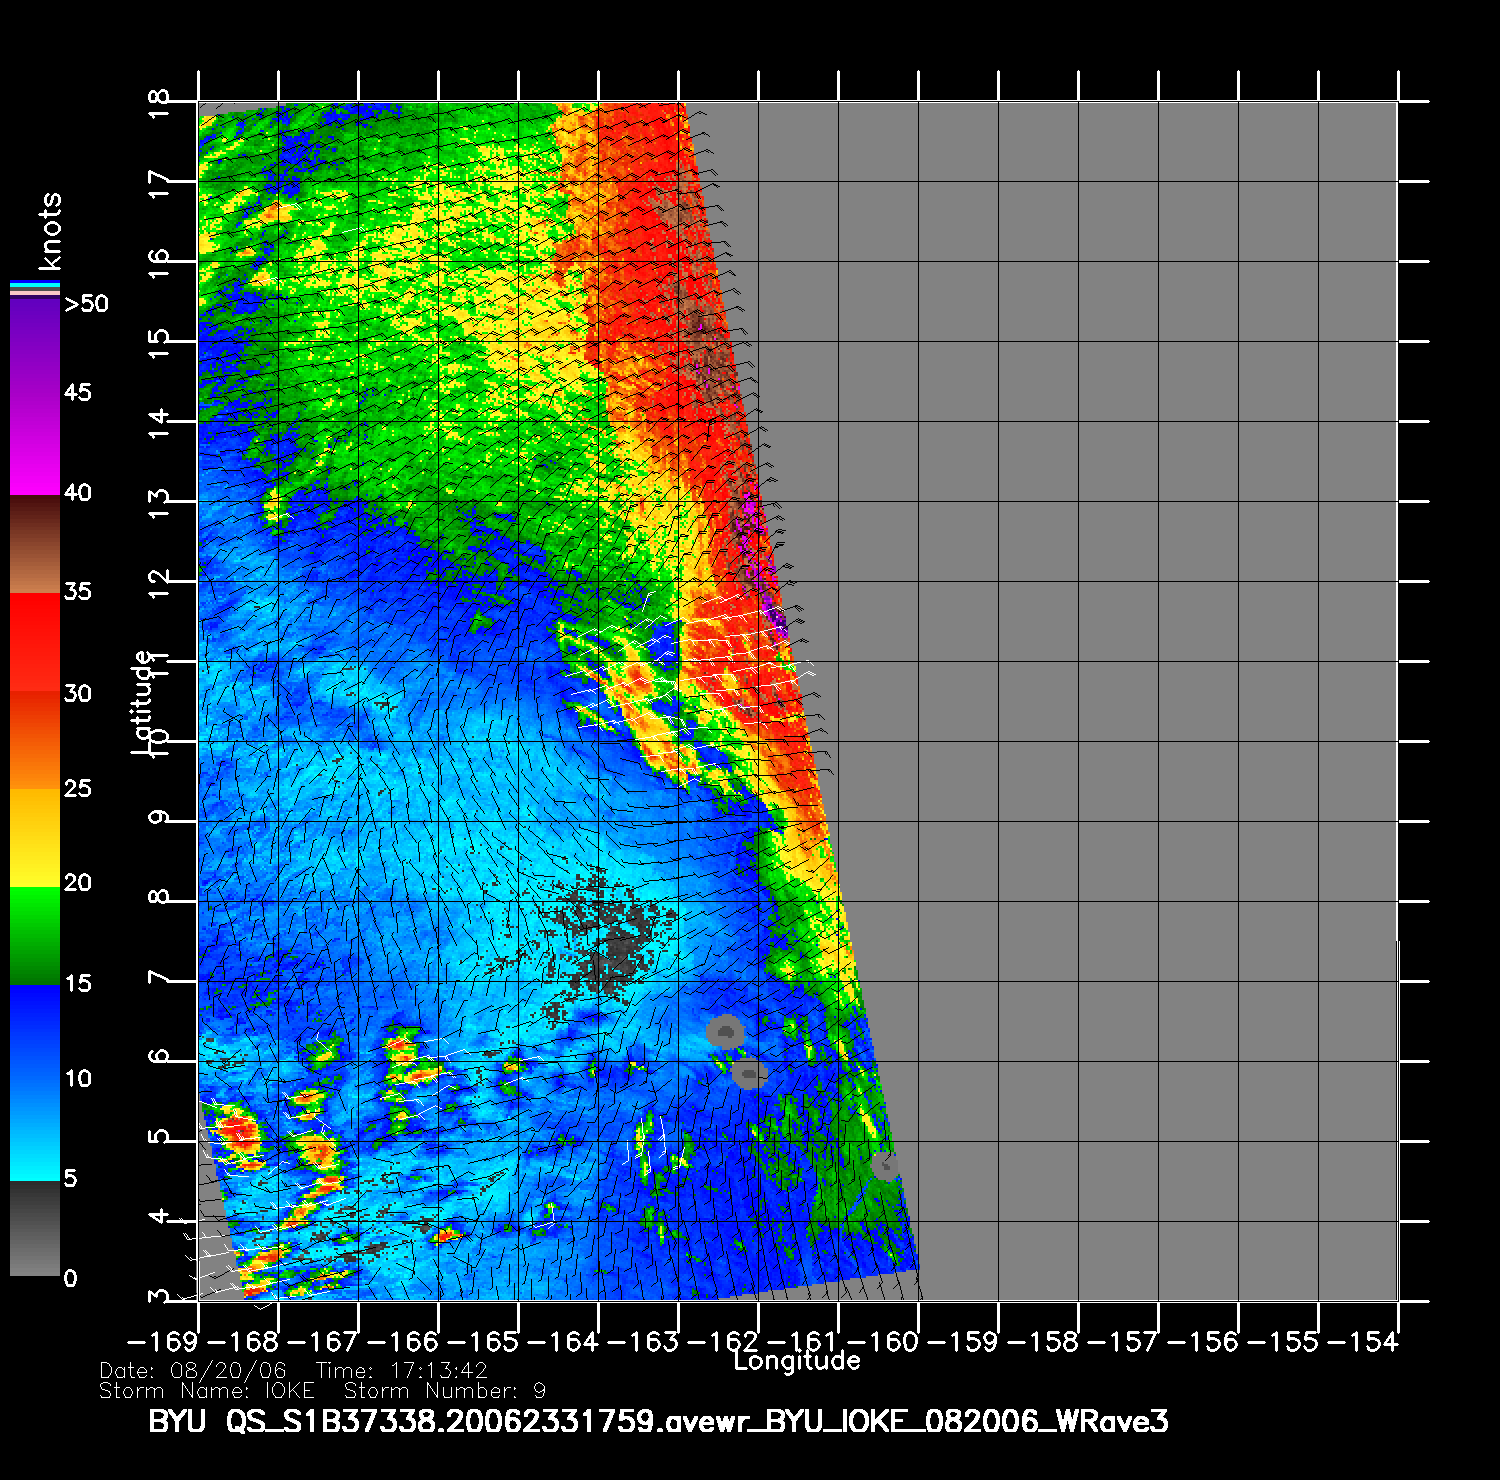Click the "Storm Name: IOKE" text

point(207,1391)
